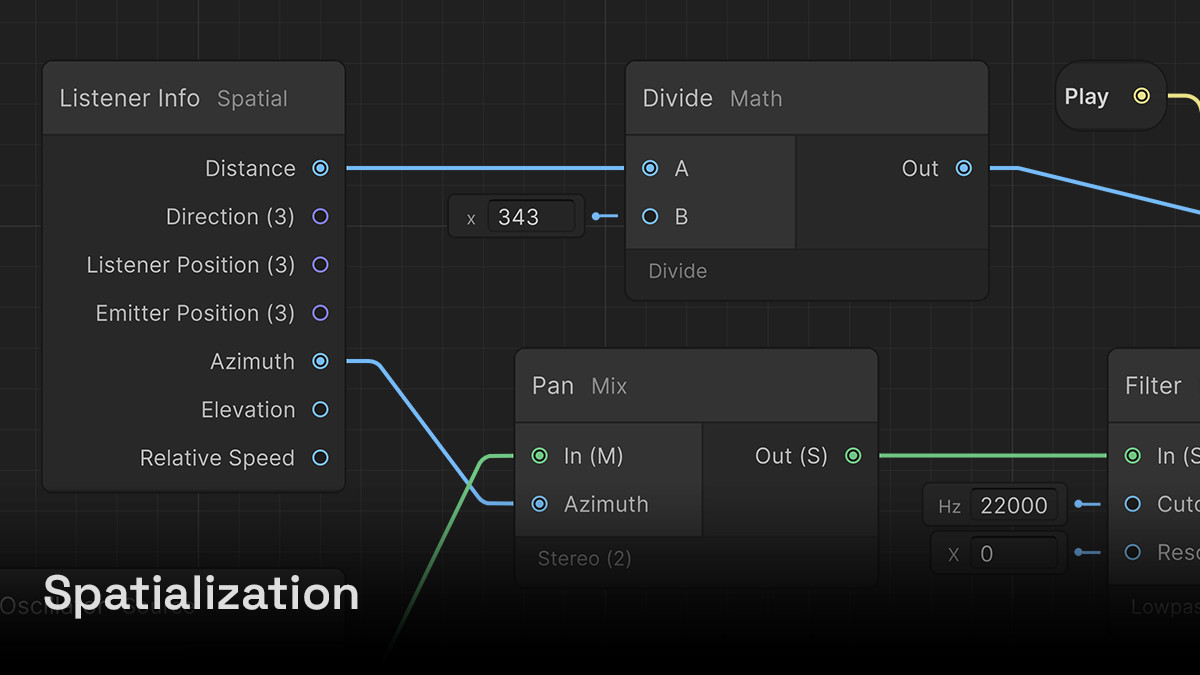The height and width of the screenshot is (675, 1200).
Task: Click the Azimuth input port on Pan node
Action: coord(540,504)
